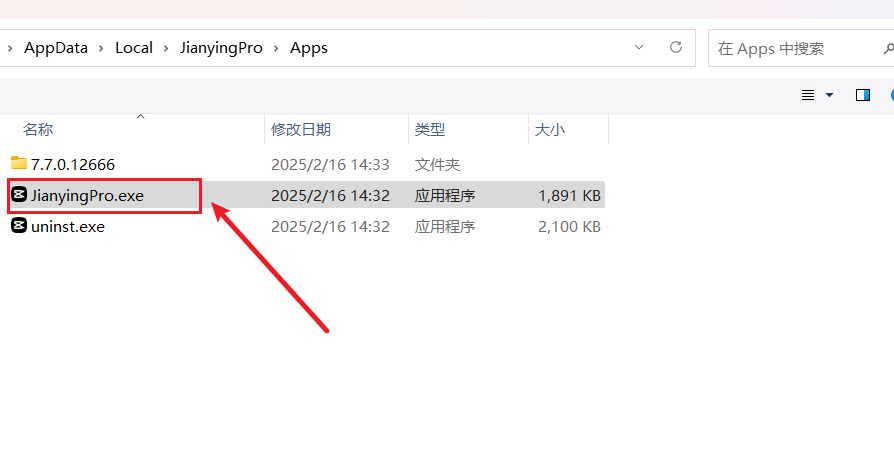
Task: Click the Apps breadcrumb segment
Action: click(x=309, y=48)
